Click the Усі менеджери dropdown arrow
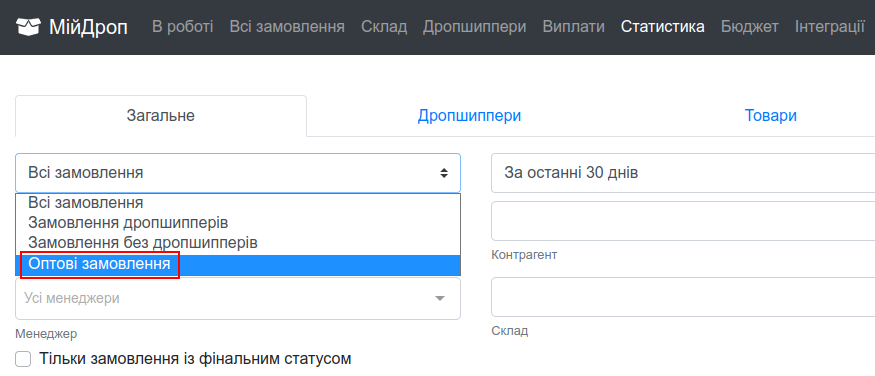Viewport: 875px width, 376px height. 440,298
